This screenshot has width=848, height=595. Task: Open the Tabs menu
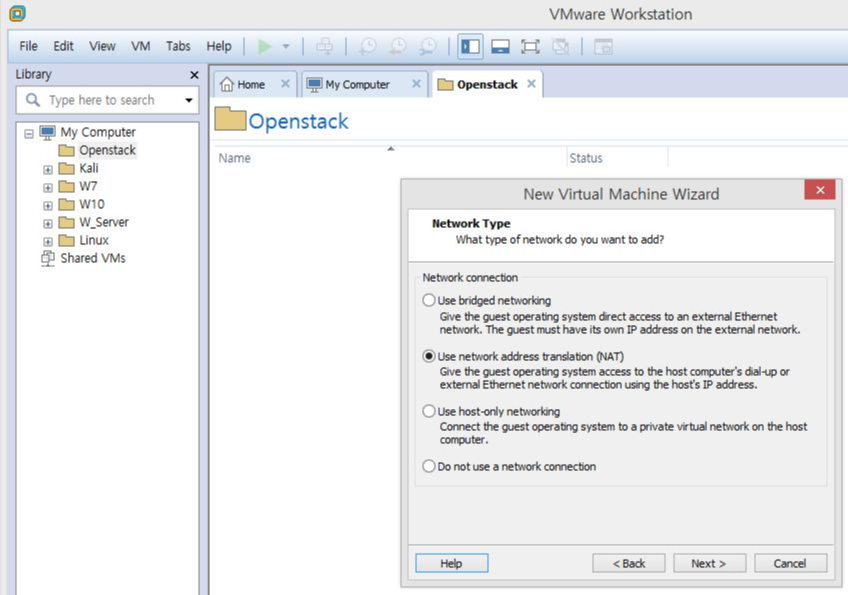tap(178, 47)
